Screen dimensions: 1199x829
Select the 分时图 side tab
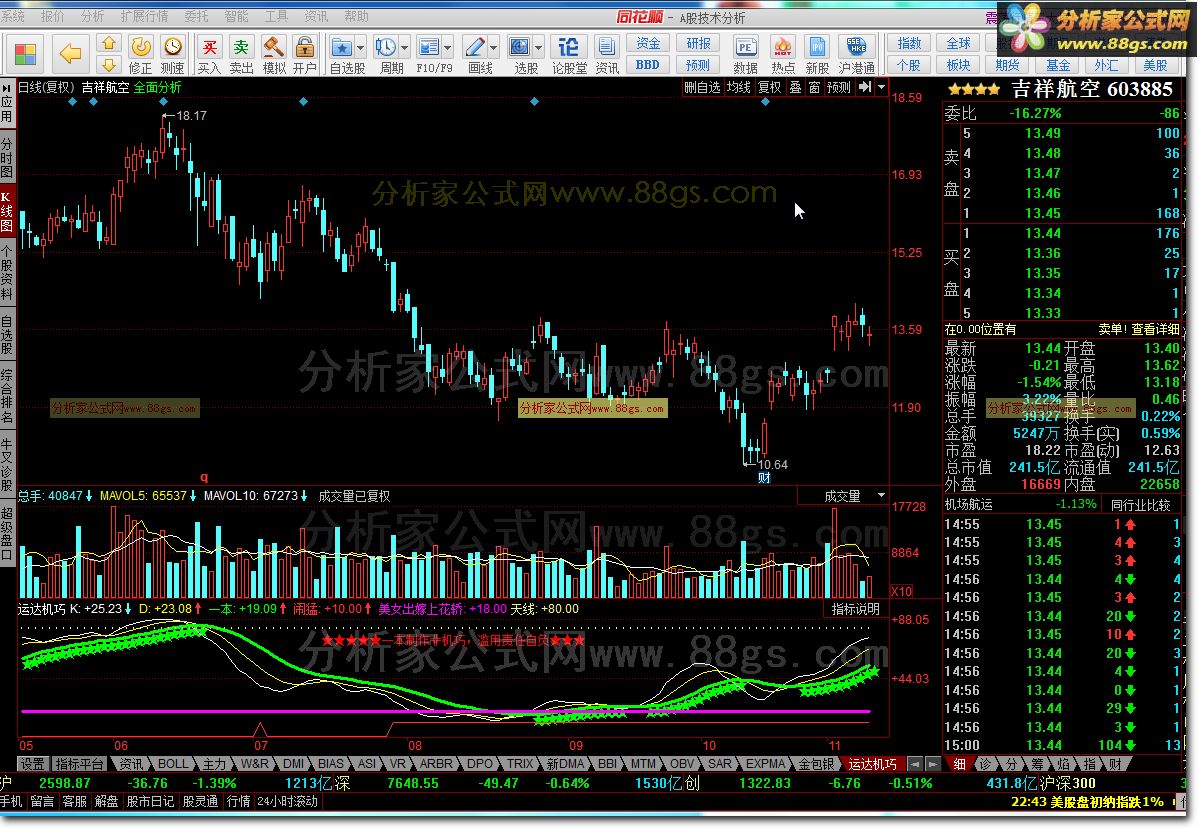coord(7,156)
